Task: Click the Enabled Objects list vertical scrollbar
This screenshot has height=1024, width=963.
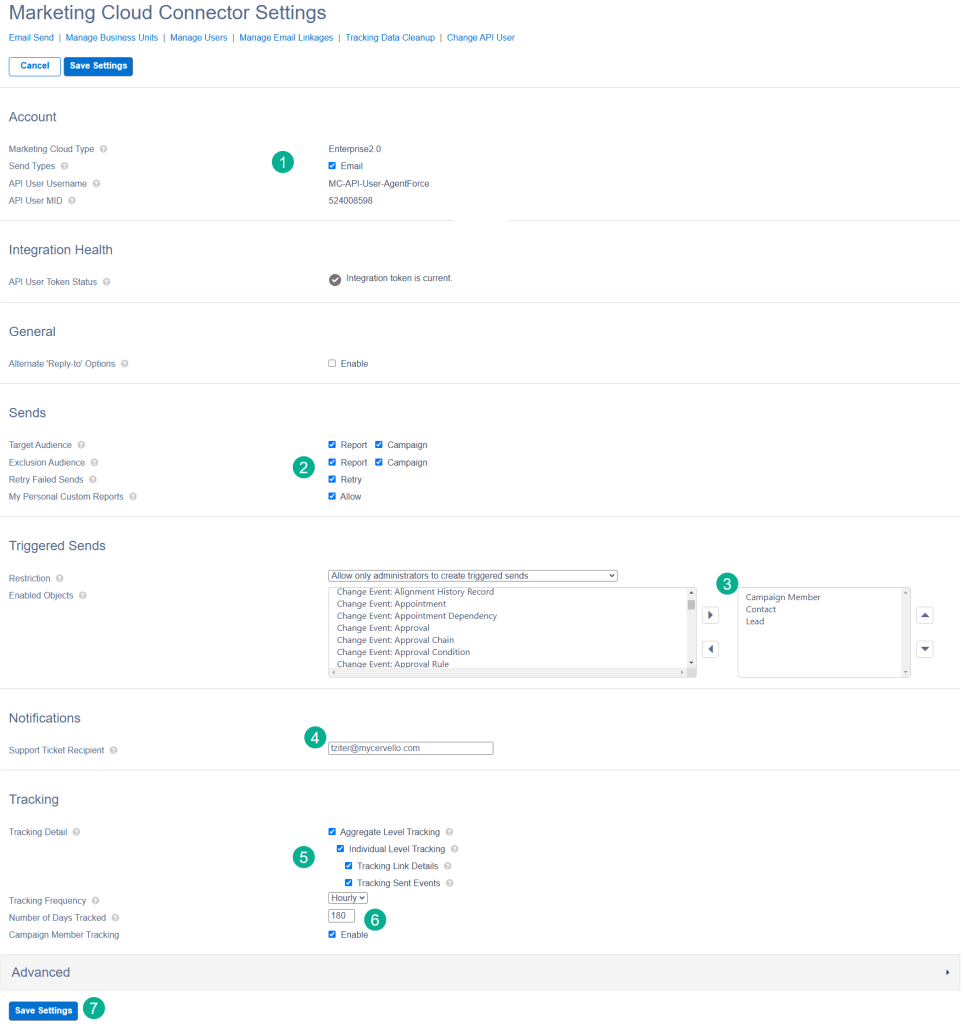Action: pos(691,630)
